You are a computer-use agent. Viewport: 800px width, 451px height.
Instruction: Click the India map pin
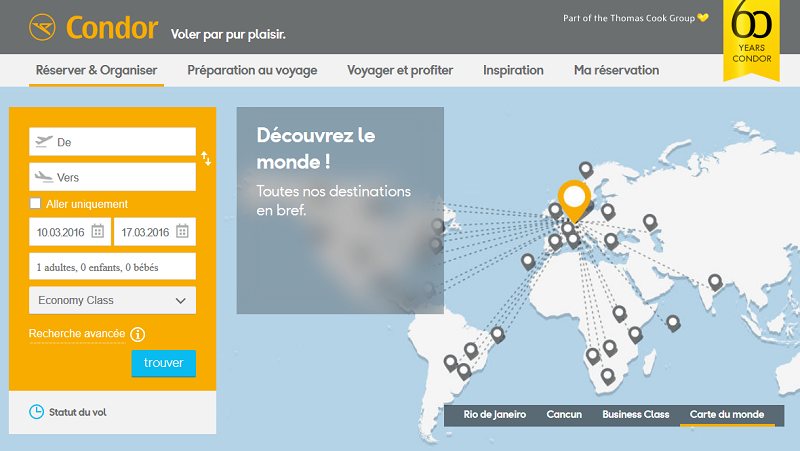[x=715, y=282]
